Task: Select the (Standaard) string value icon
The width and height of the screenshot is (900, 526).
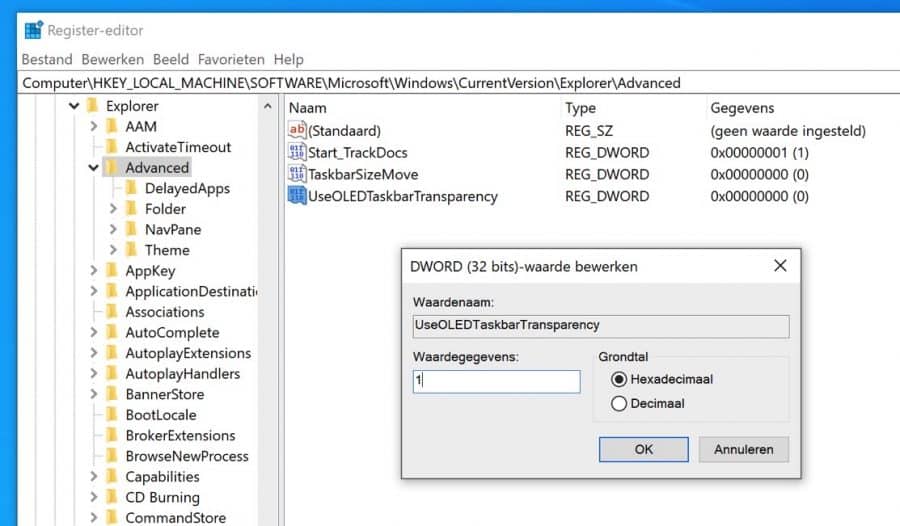Action: [297, 130]
